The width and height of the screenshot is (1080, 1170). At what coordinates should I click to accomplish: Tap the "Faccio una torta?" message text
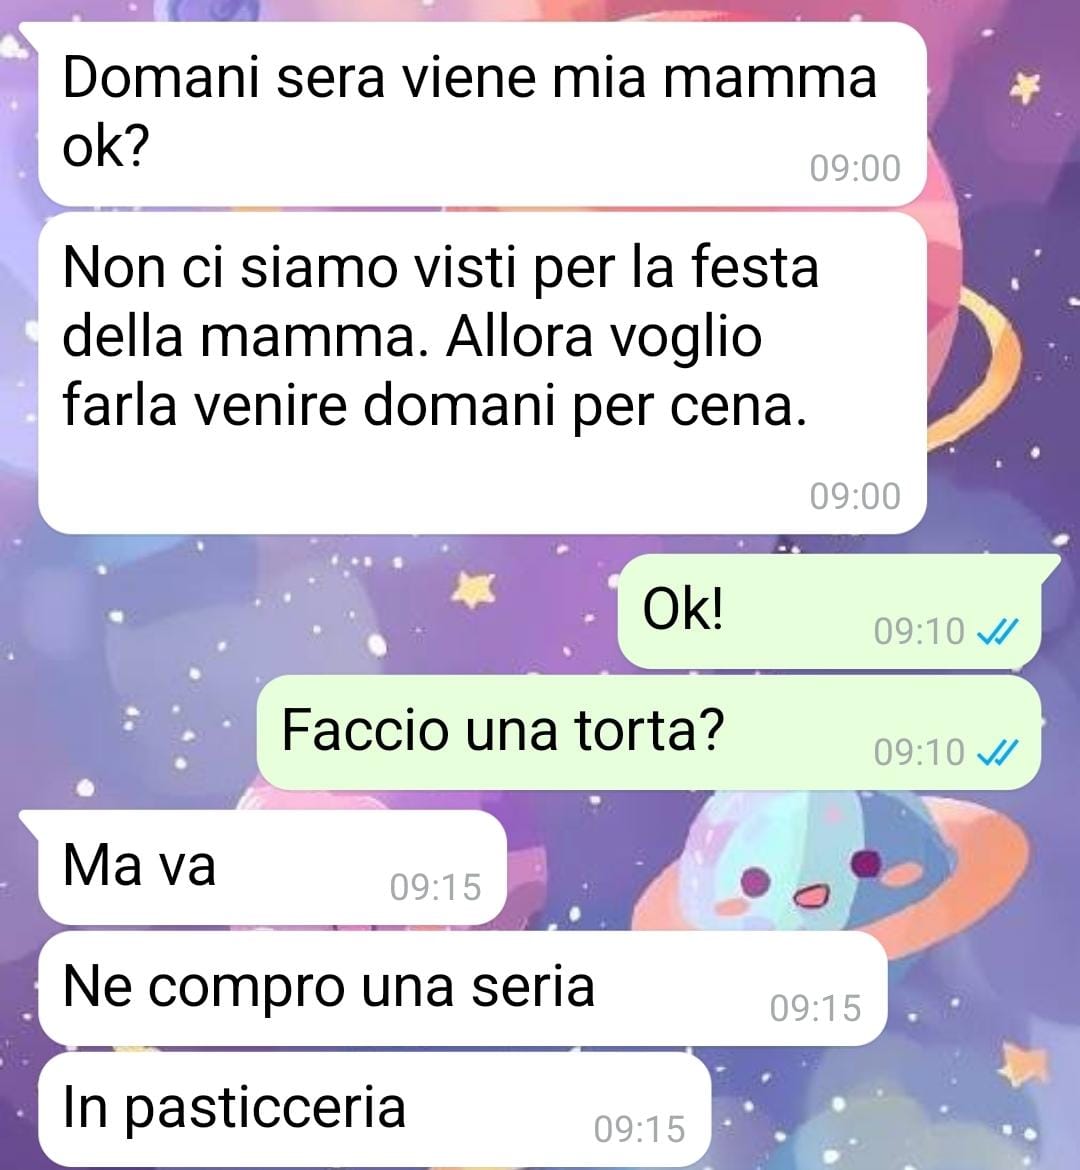tap(502, 730)
